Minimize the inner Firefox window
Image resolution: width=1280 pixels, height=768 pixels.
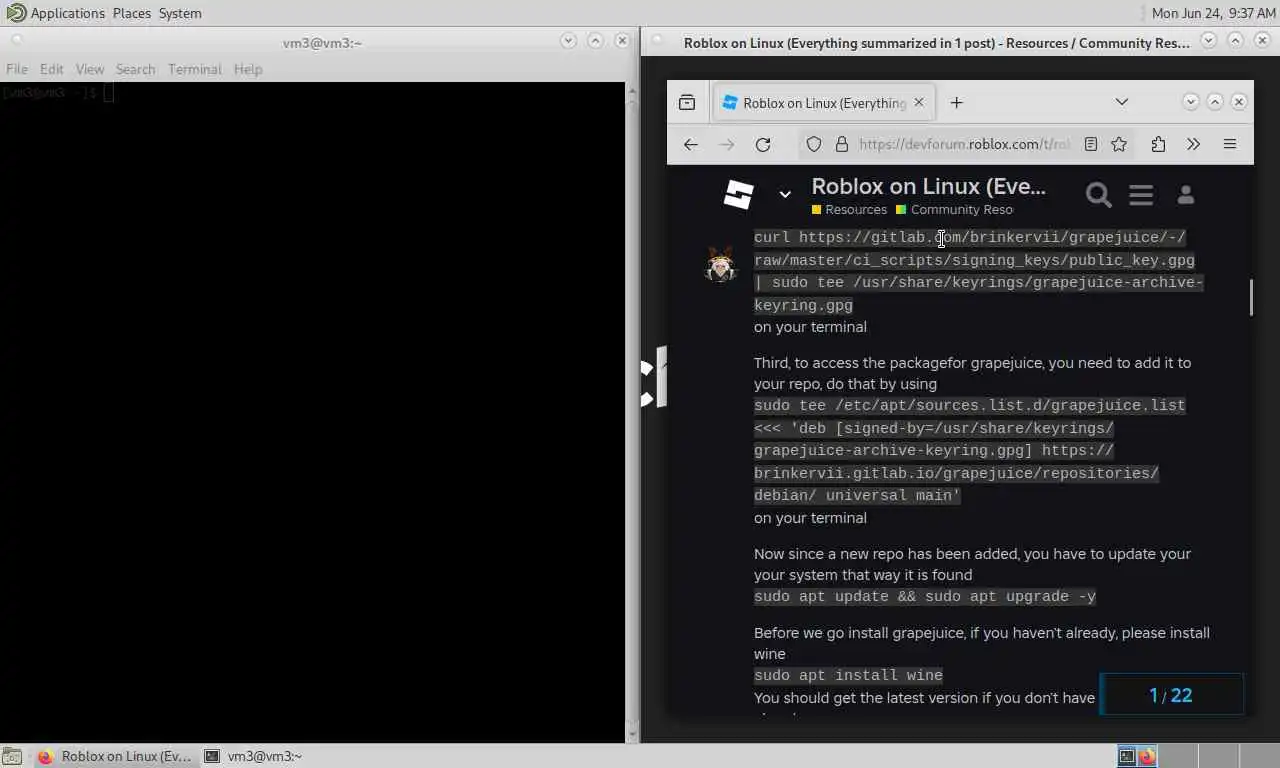coord(1190,102)
